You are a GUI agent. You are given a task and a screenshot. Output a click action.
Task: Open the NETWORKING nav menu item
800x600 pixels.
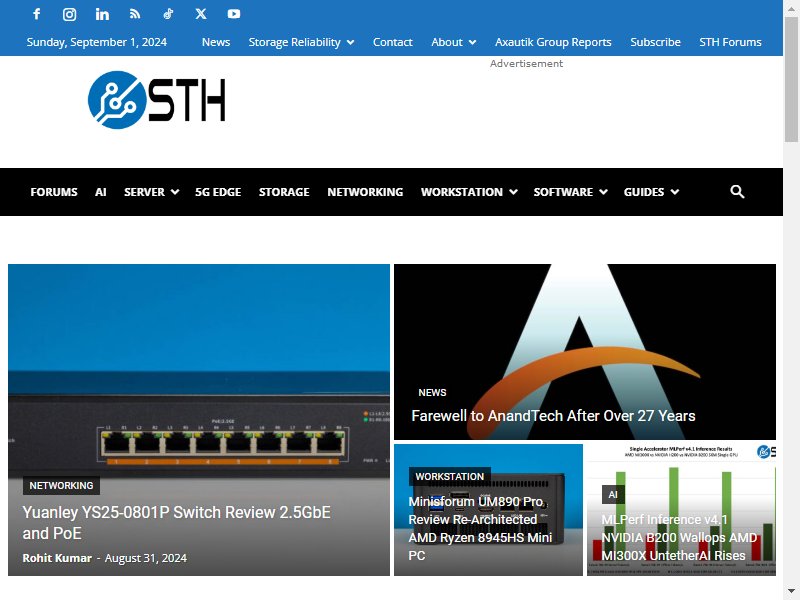[x=365, y=192]
